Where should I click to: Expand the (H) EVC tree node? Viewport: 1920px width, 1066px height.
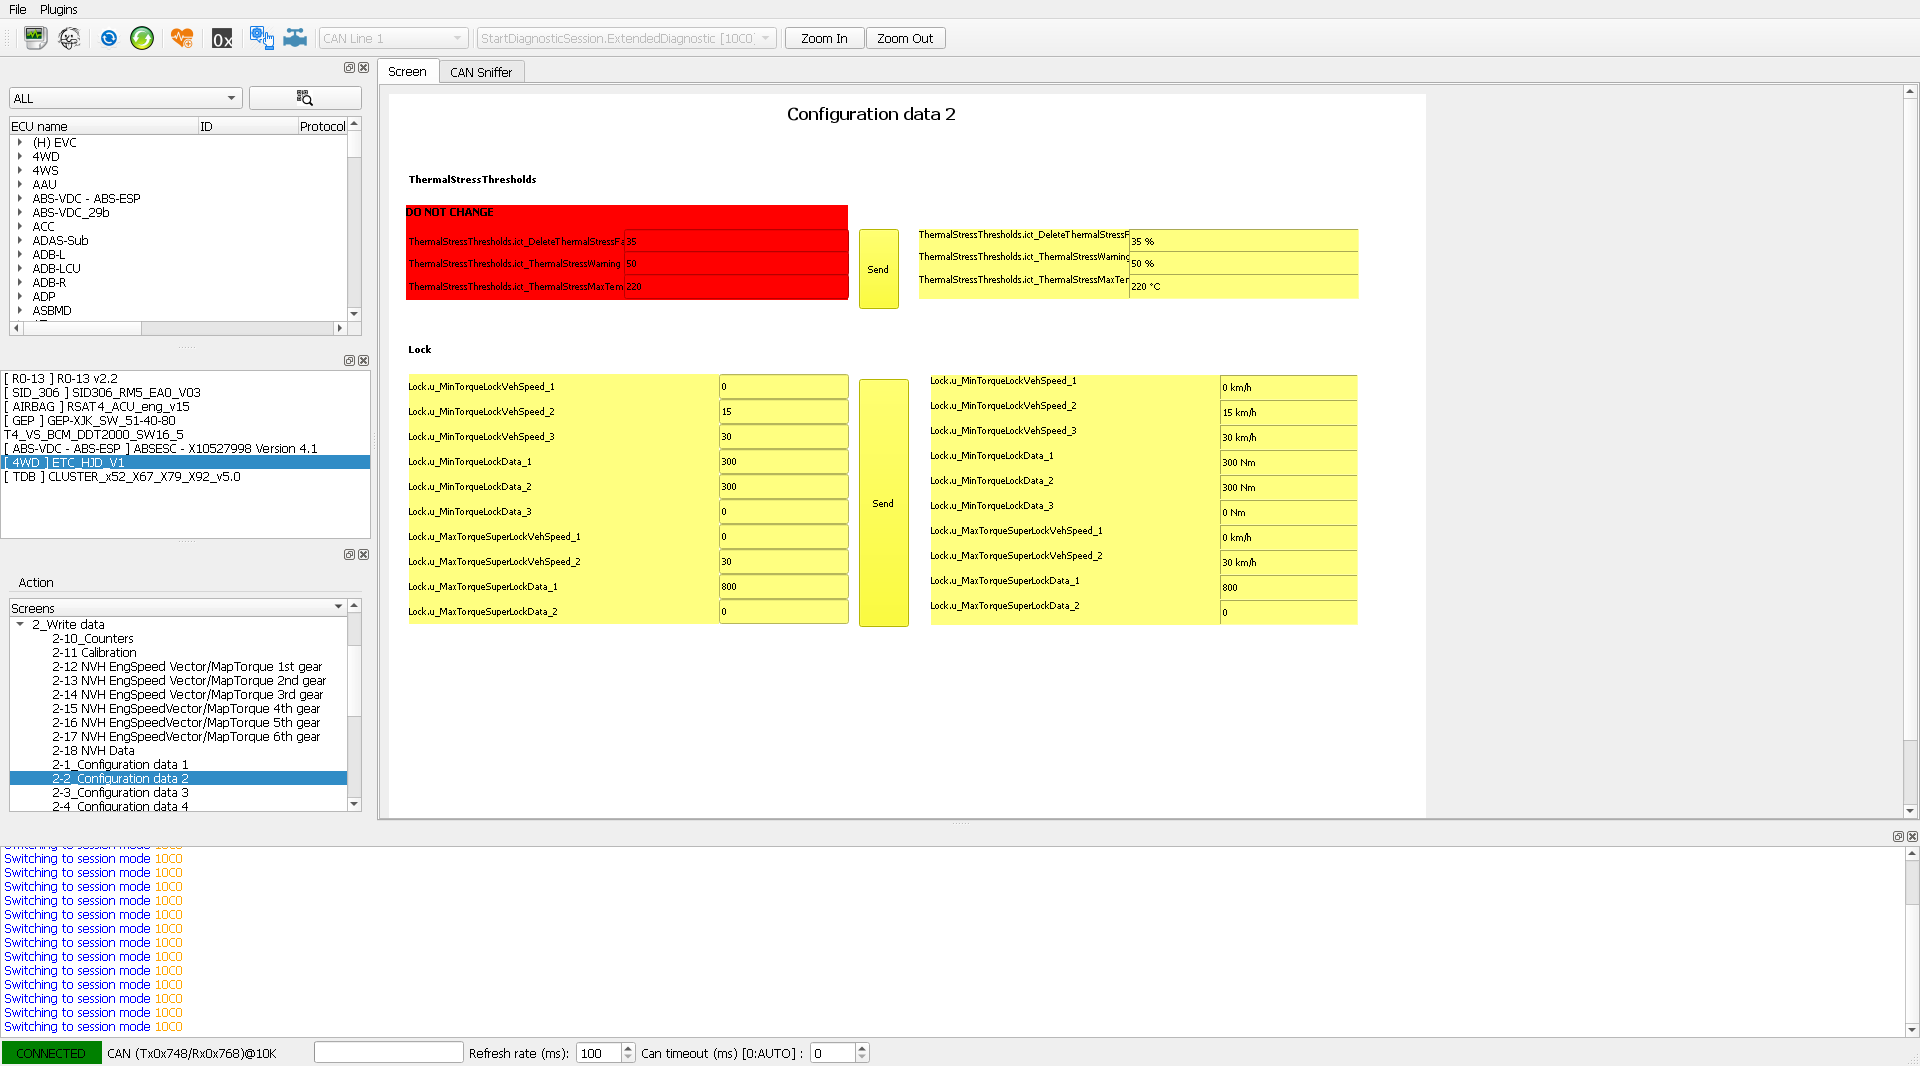[20, 142]
